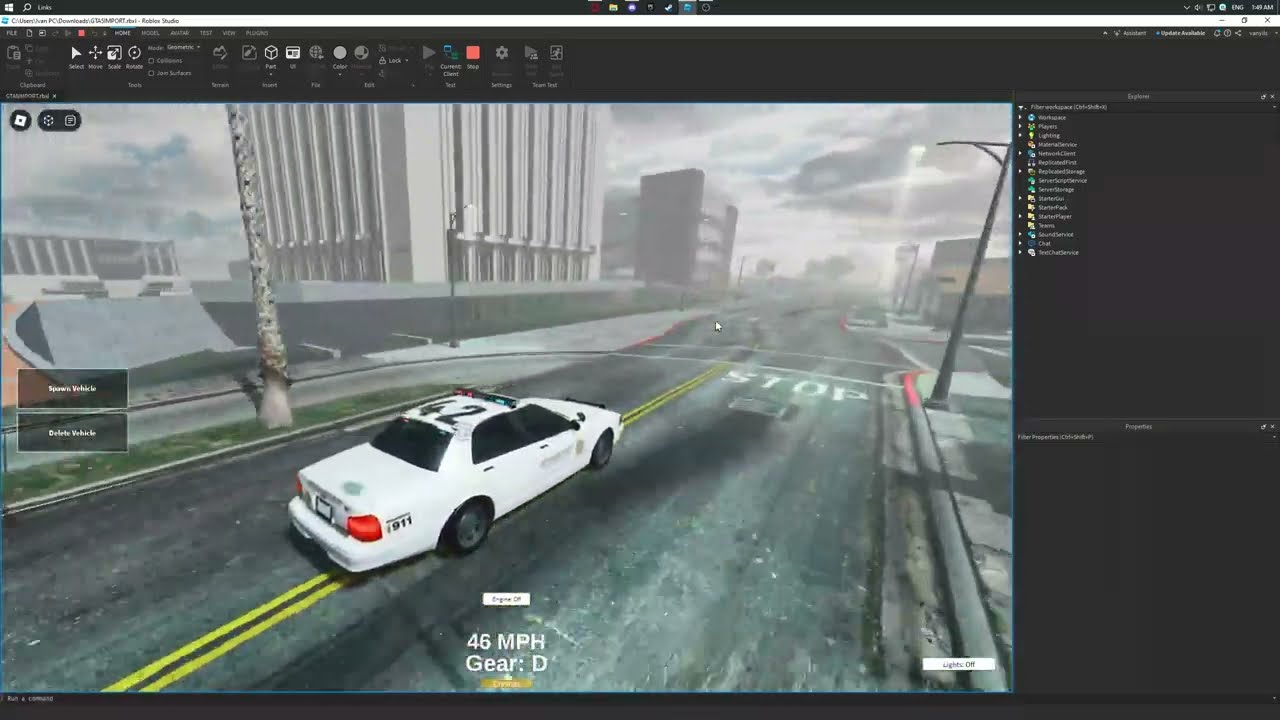
Task: Toggle the Join Surfaces checkbox
Action: [x=151, y=73]
